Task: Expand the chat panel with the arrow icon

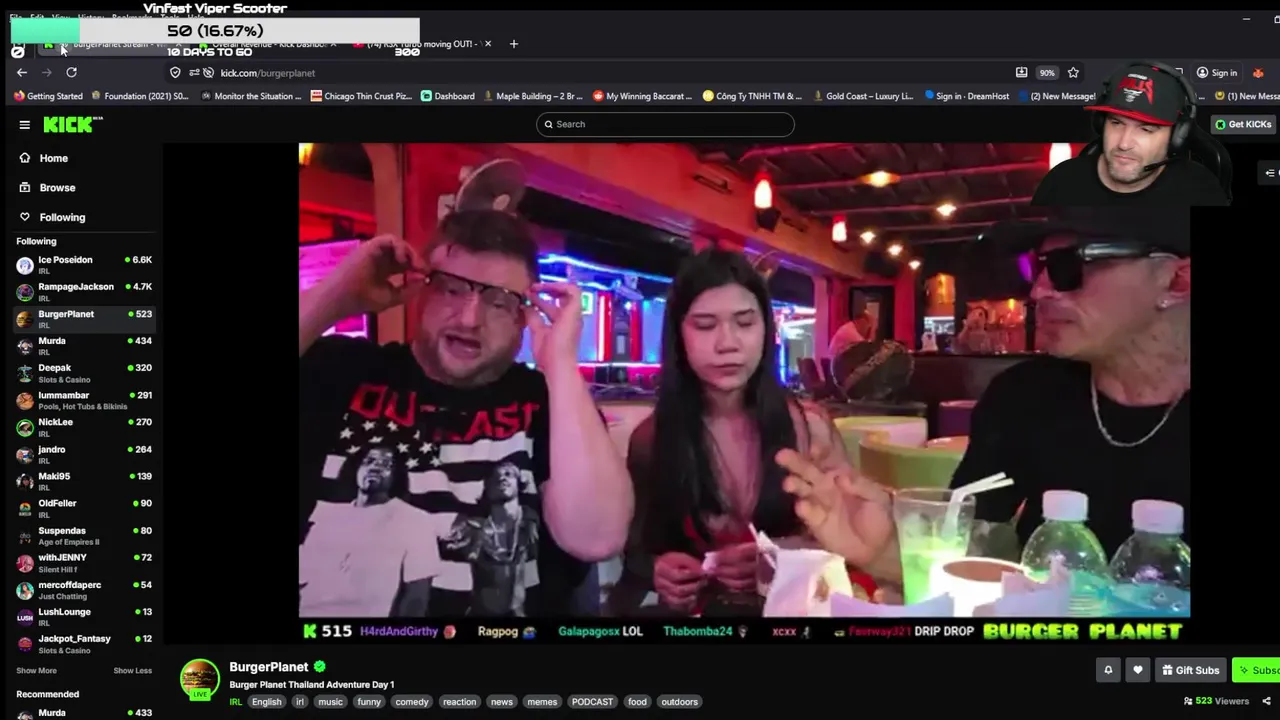Action: point(1270,173)
